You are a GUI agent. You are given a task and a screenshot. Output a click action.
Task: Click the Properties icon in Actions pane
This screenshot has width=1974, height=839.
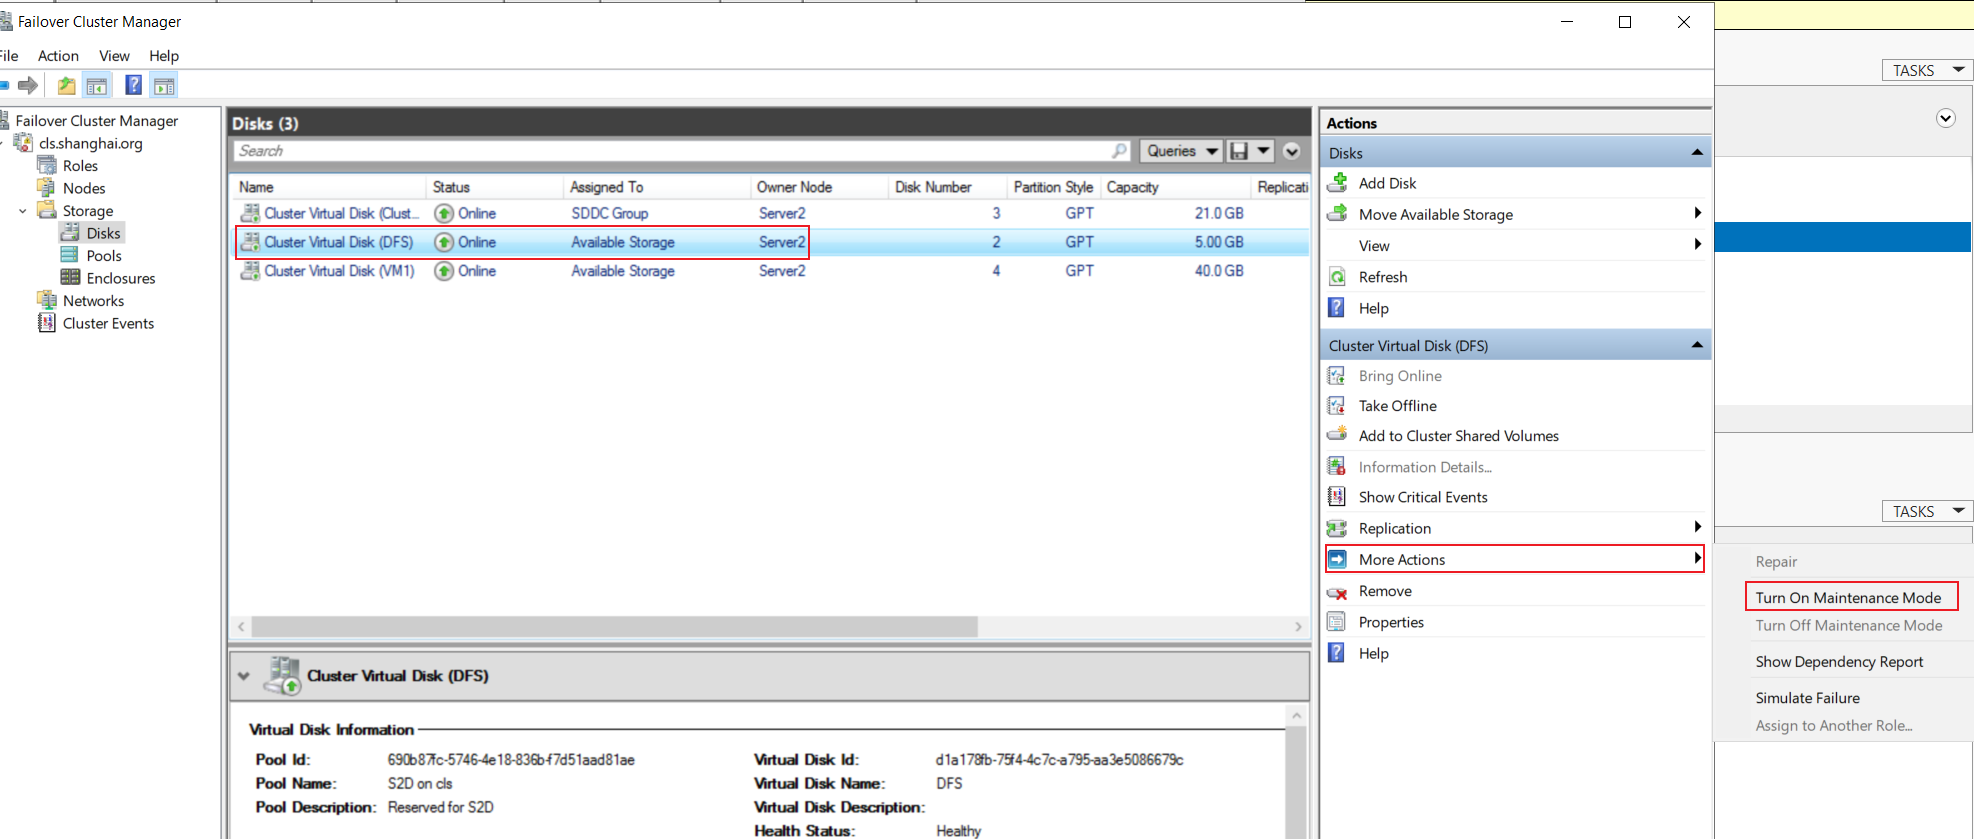1337,622
